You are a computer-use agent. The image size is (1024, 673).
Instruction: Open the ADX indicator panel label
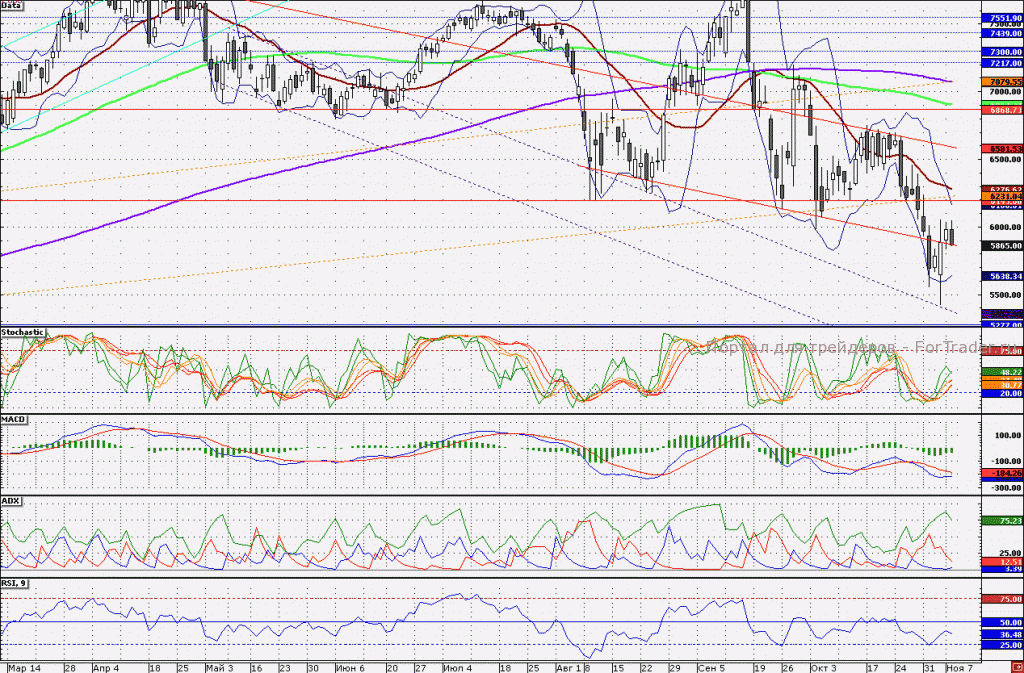[11, 501]
